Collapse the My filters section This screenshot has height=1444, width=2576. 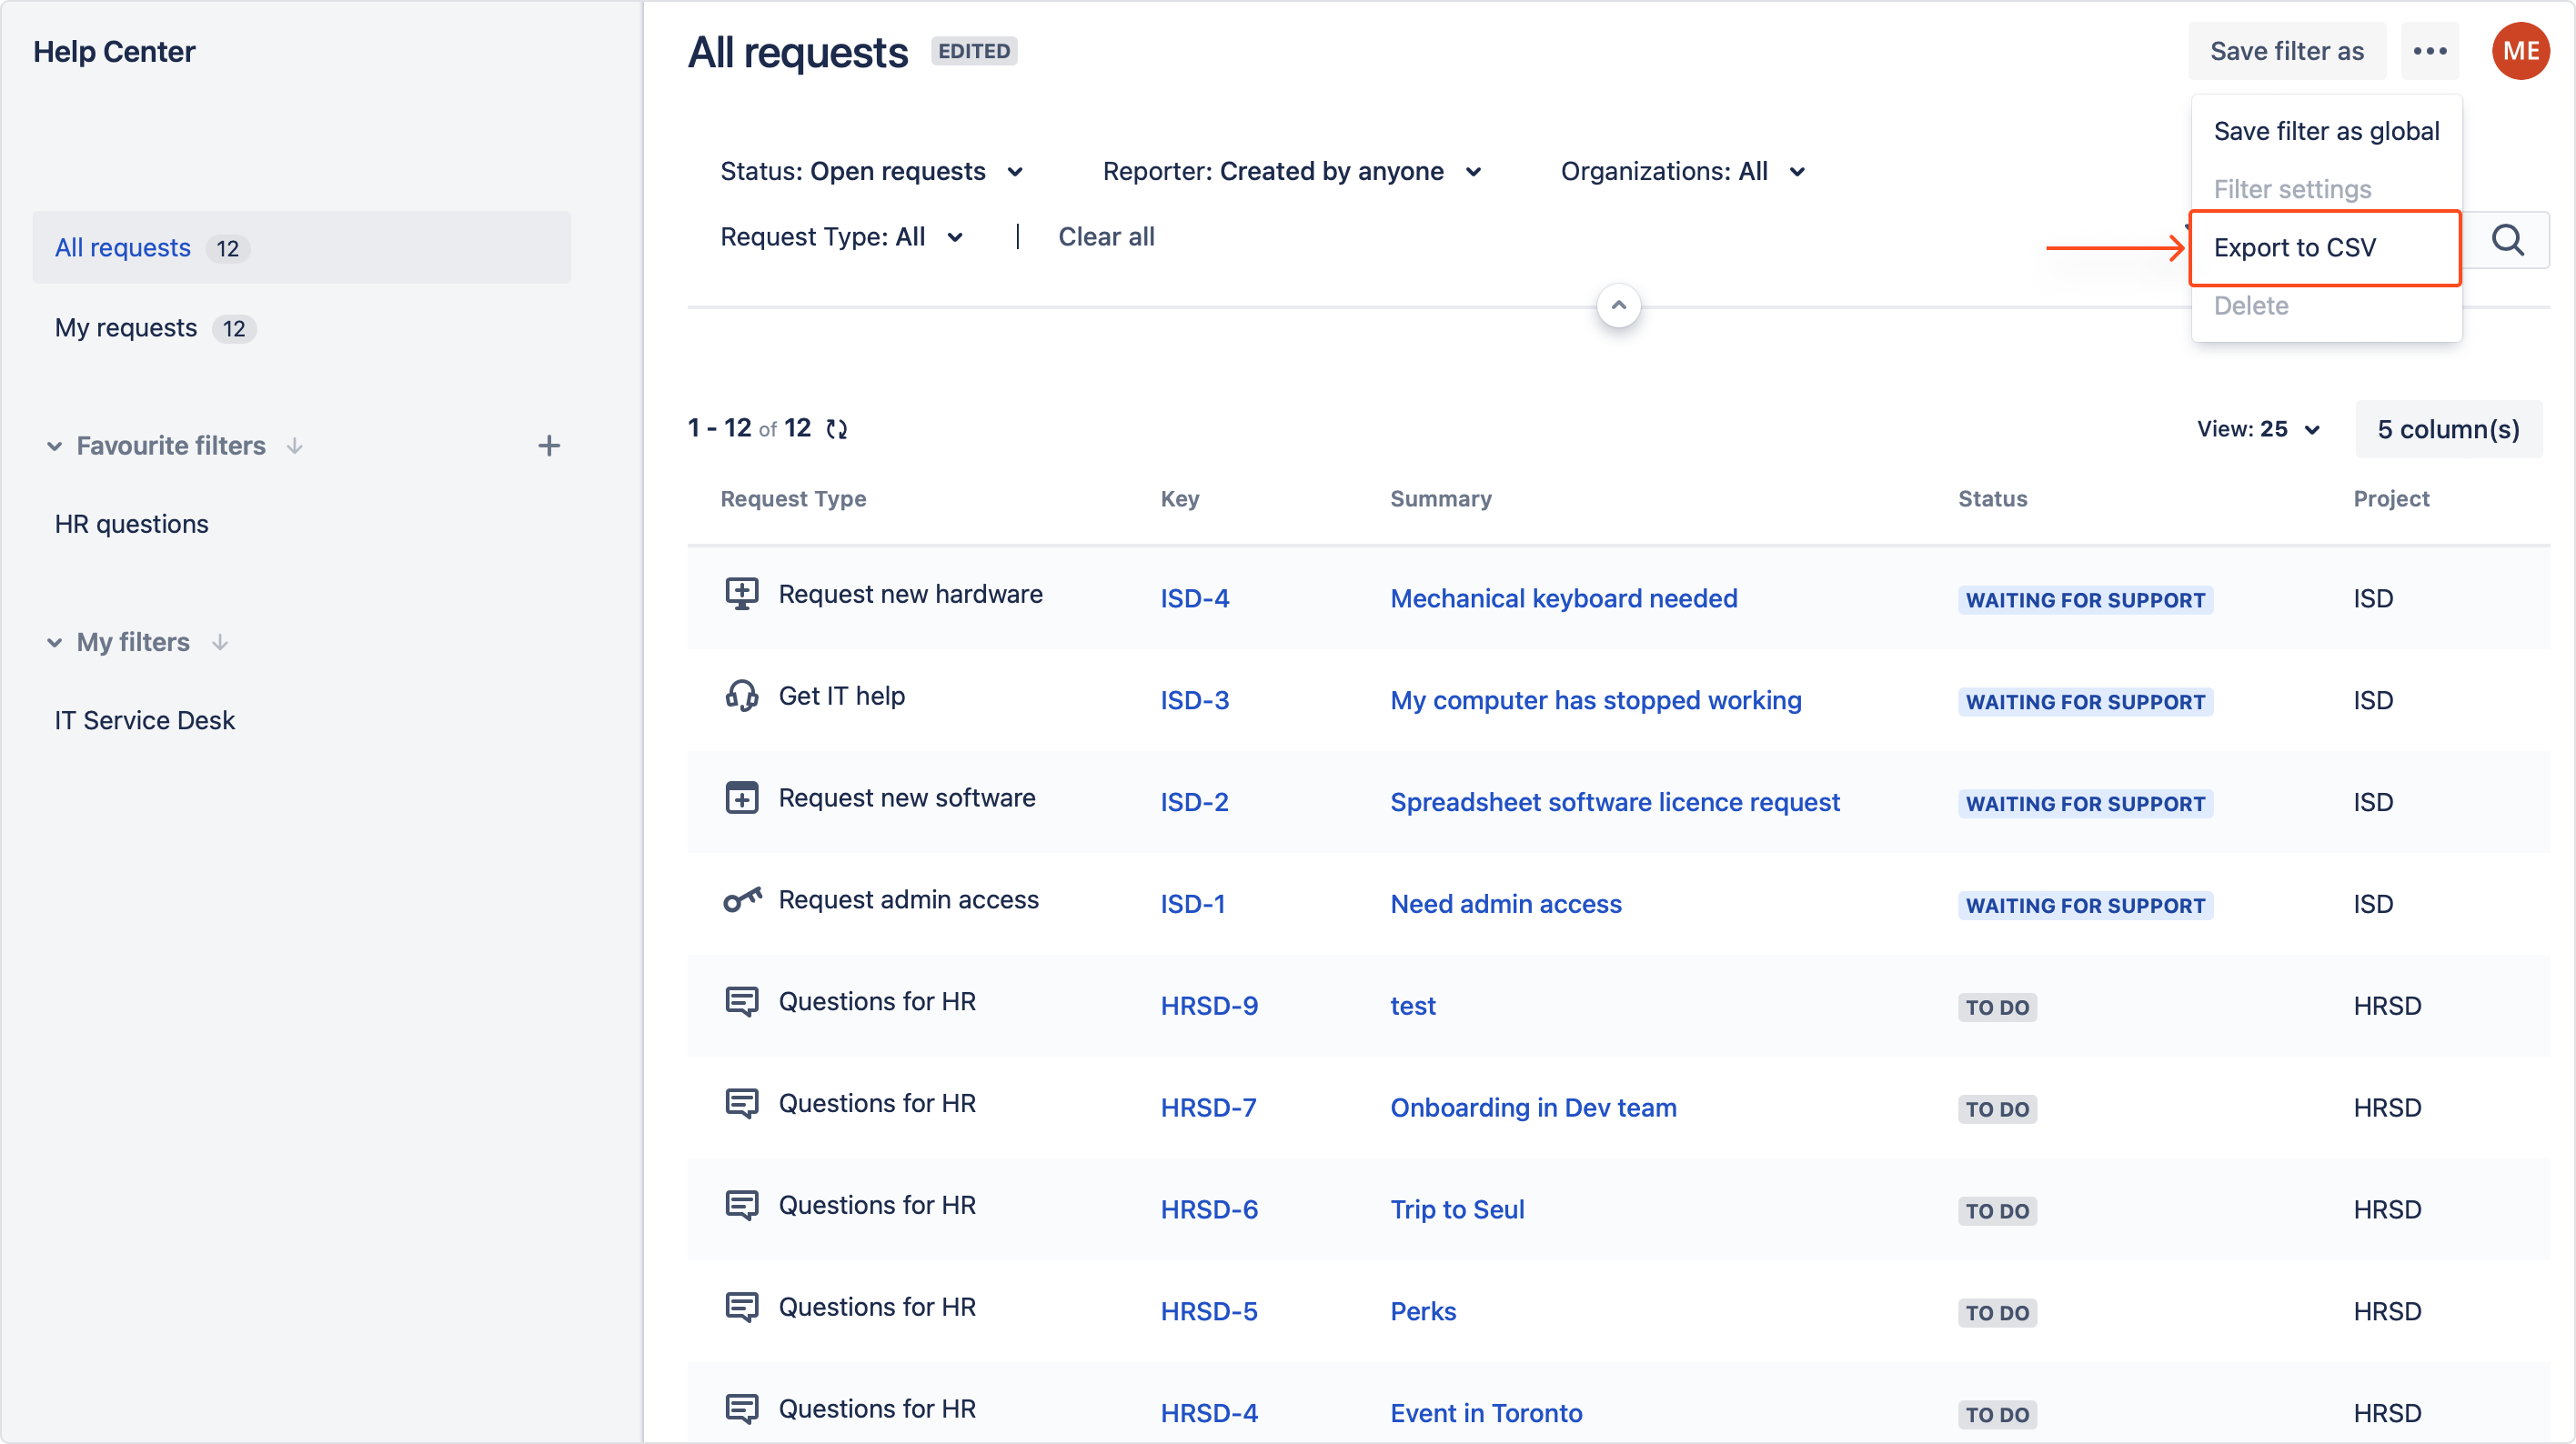[x=54, y=642]
